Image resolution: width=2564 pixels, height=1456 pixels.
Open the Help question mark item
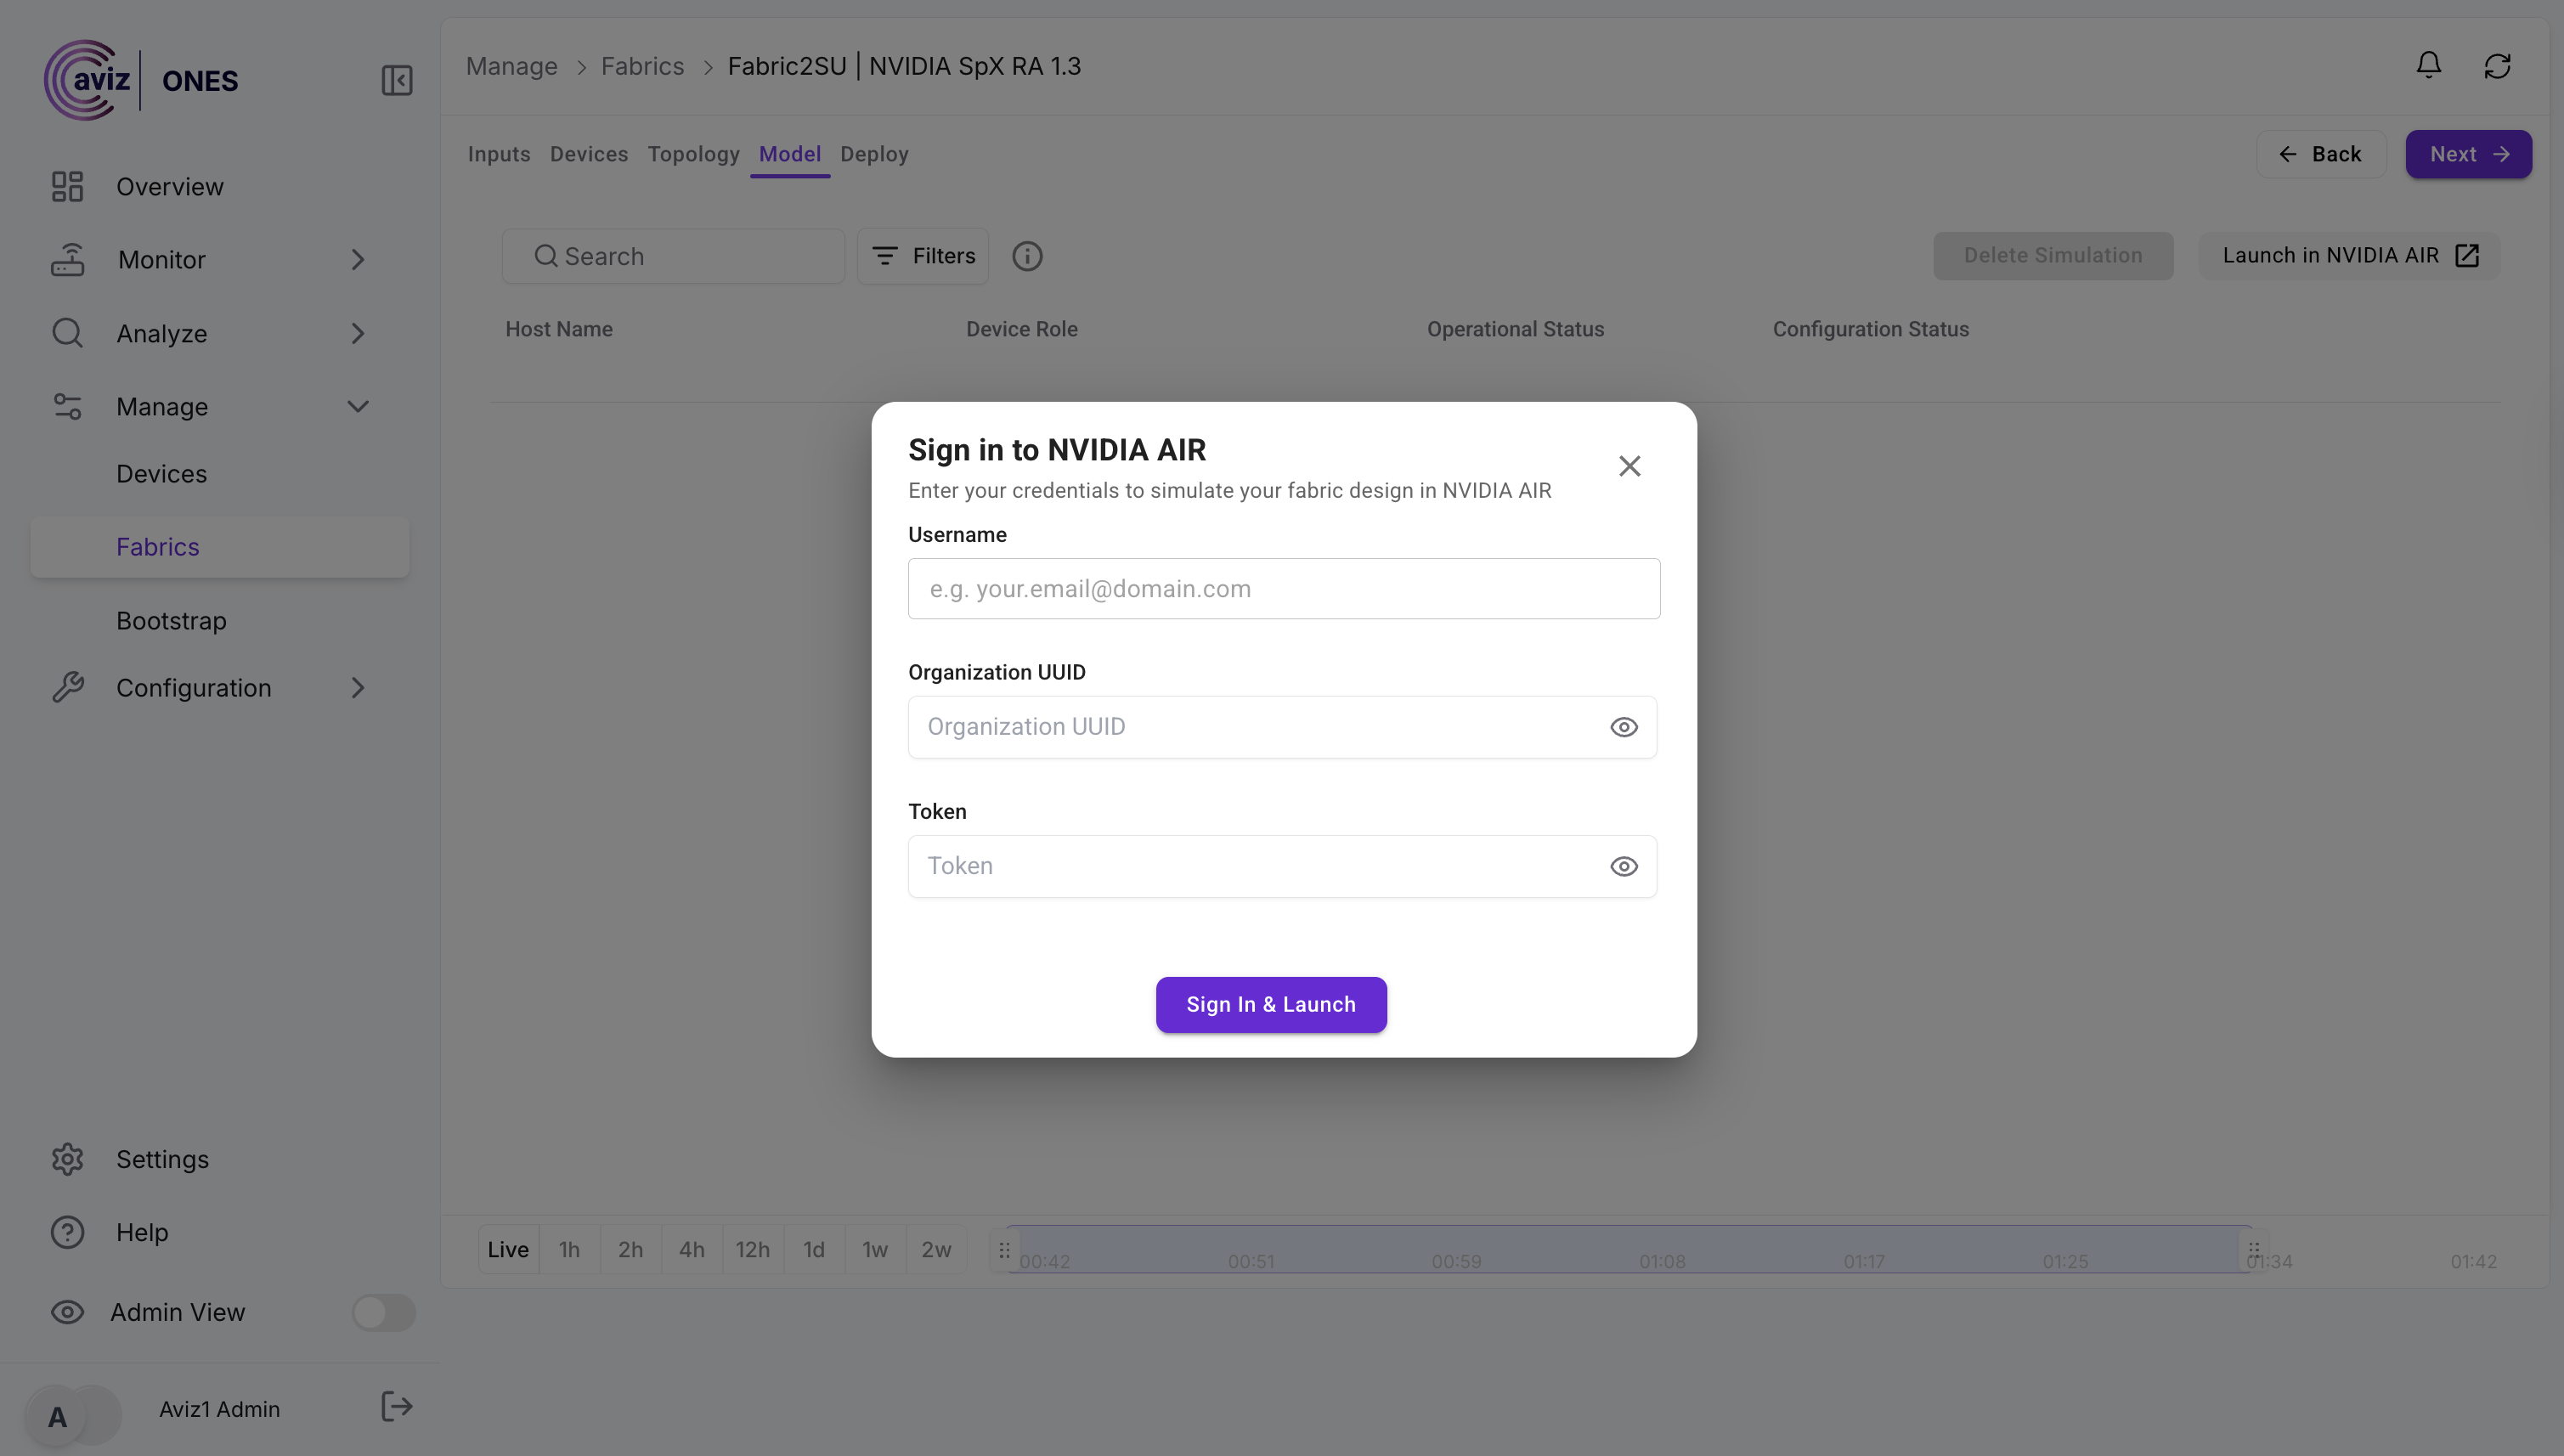pyautogui.click(x=67, y=1232)
